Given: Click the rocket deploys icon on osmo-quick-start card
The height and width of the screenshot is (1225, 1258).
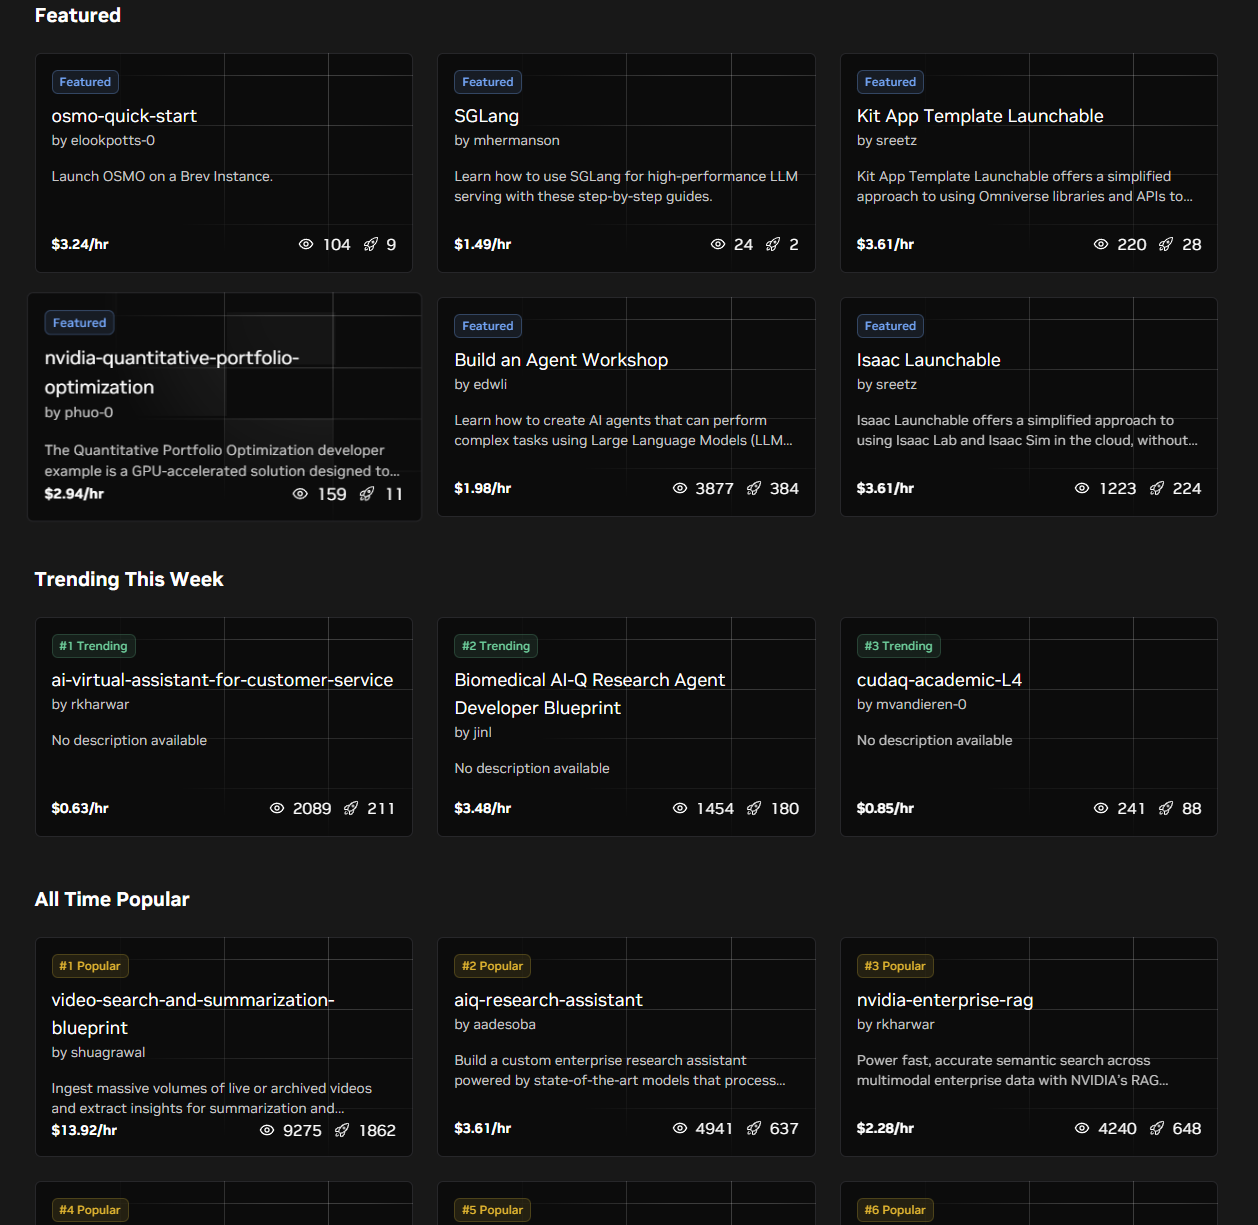Looking at the screenshot, I should pos(371,244).
